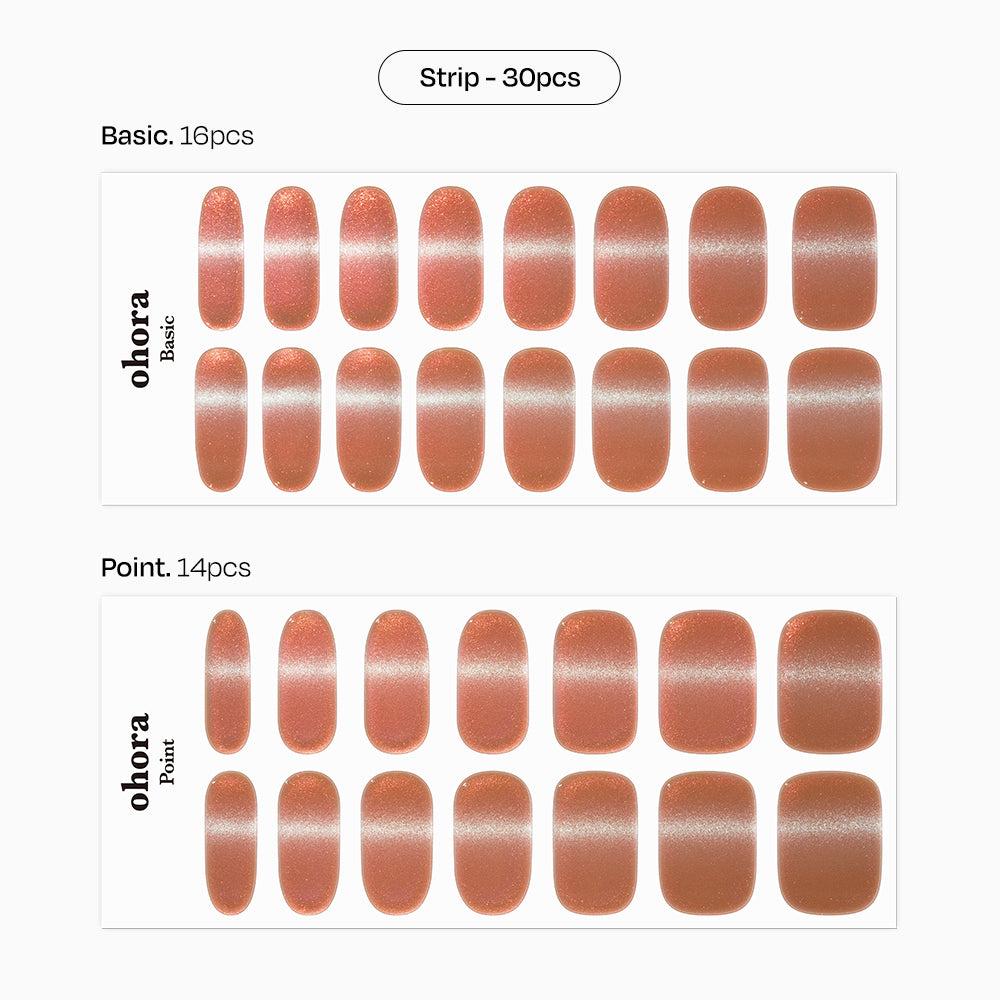The width and height of the screenshot is (1000, 1000).
Task: Select the fifth bottom-row Basic nail strip
Action: point(539,419)
